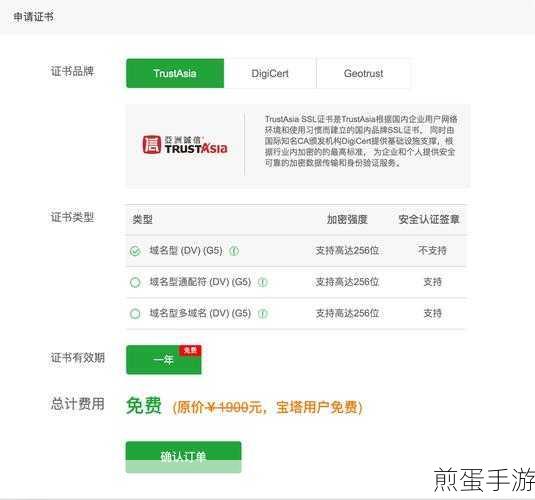Click the 证书类型 label
The height and width of the screenshot is (500, 535).
[x=72, y=217]
